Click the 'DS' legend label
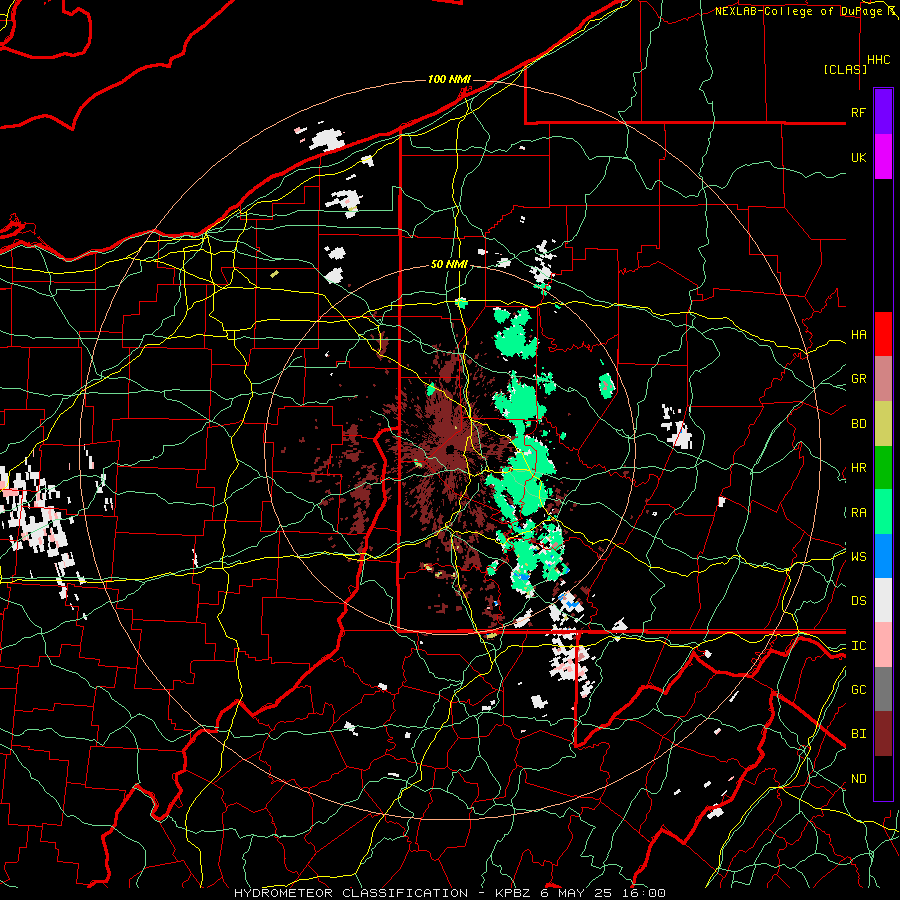900x900 pixels. click(858, 600)
